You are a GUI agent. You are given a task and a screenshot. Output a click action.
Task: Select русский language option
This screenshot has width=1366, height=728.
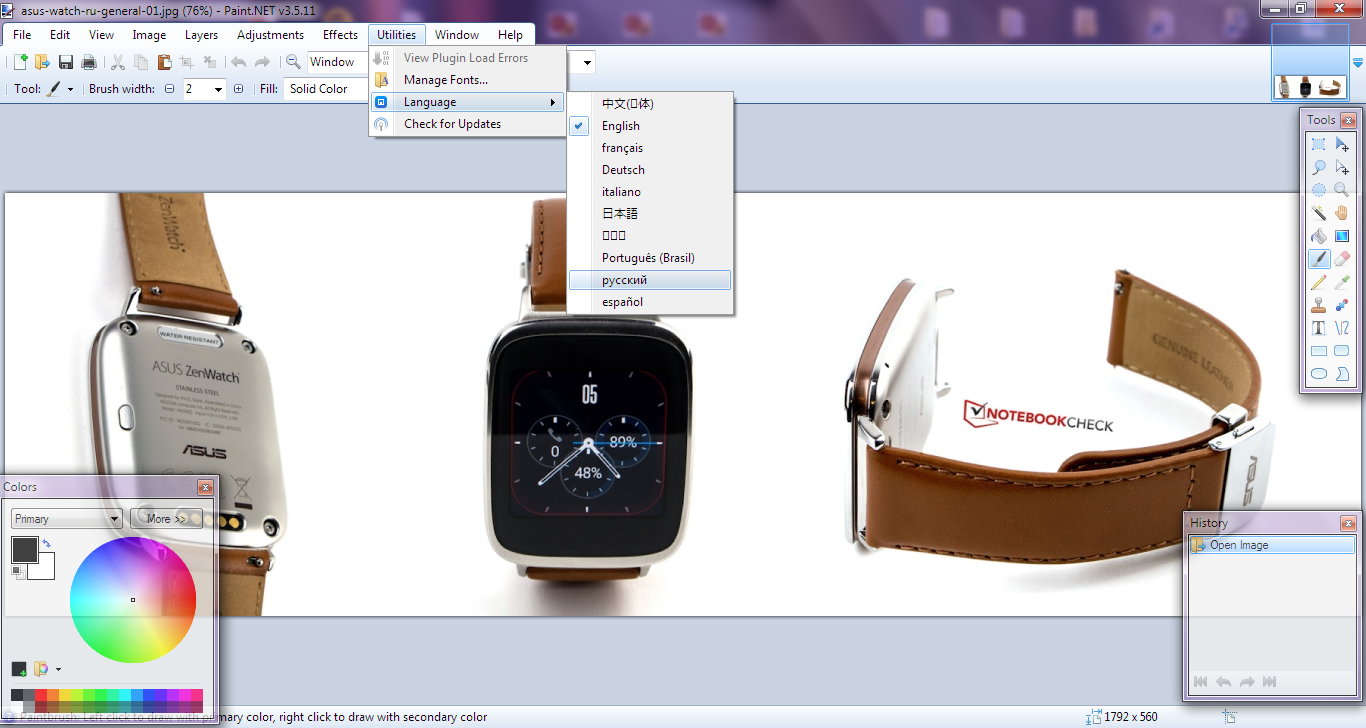[650, 280]
